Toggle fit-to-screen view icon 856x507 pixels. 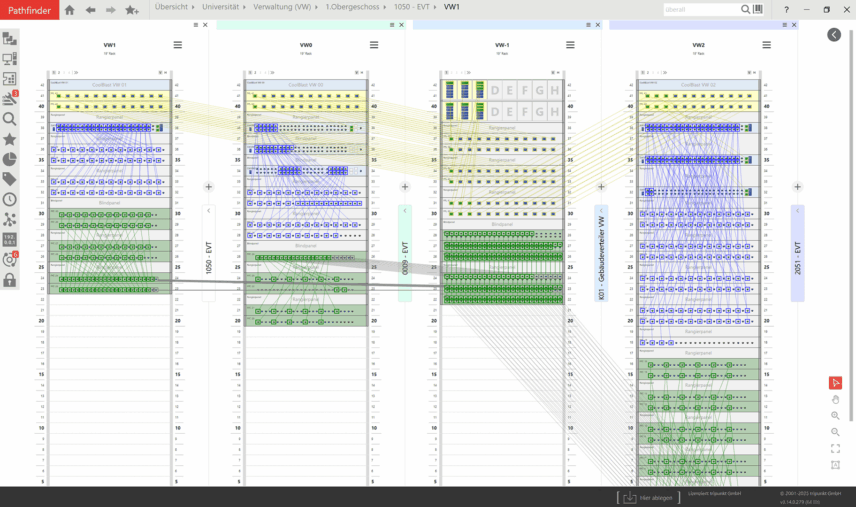point(835,448)
